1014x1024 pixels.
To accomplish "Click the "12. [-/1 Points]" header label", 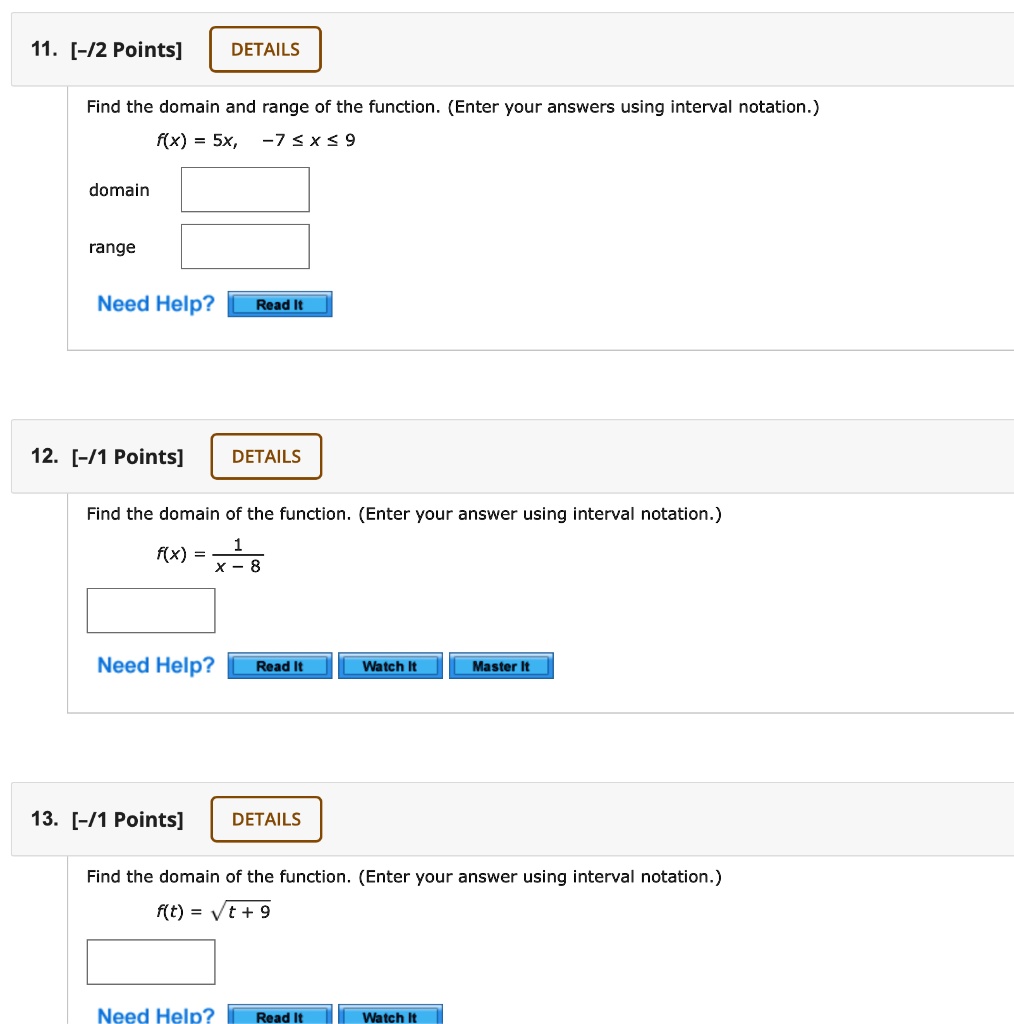I will 108,457.
